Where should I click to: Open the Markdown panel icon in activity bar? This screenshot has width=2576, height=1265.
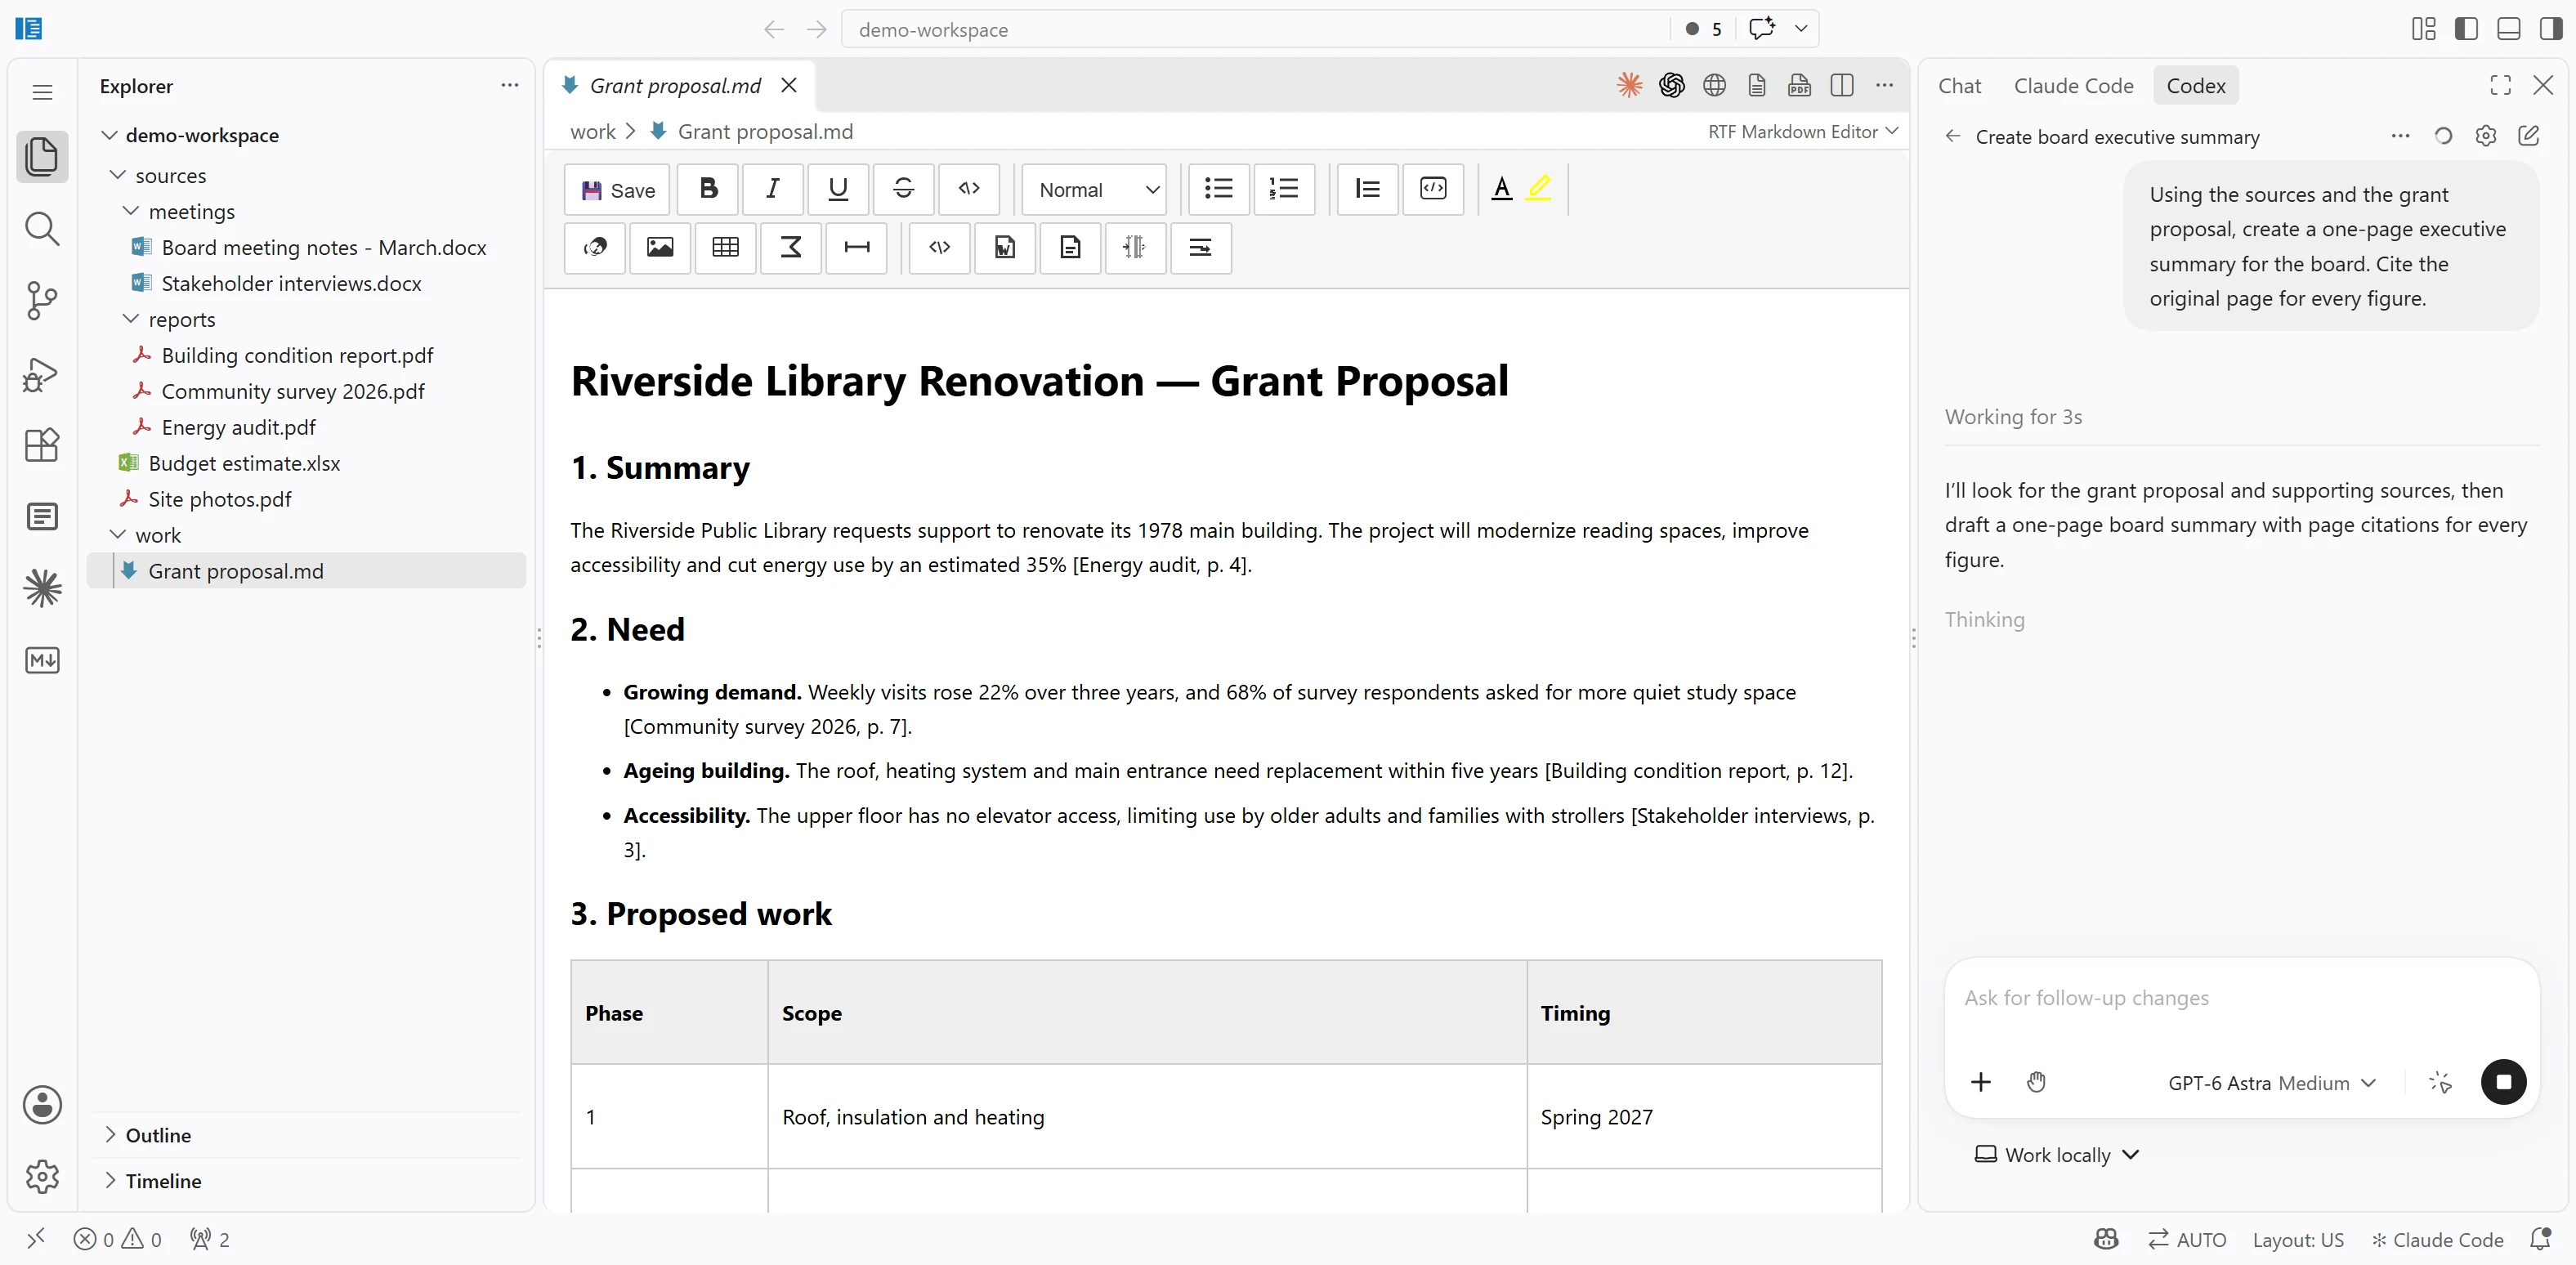42,660
